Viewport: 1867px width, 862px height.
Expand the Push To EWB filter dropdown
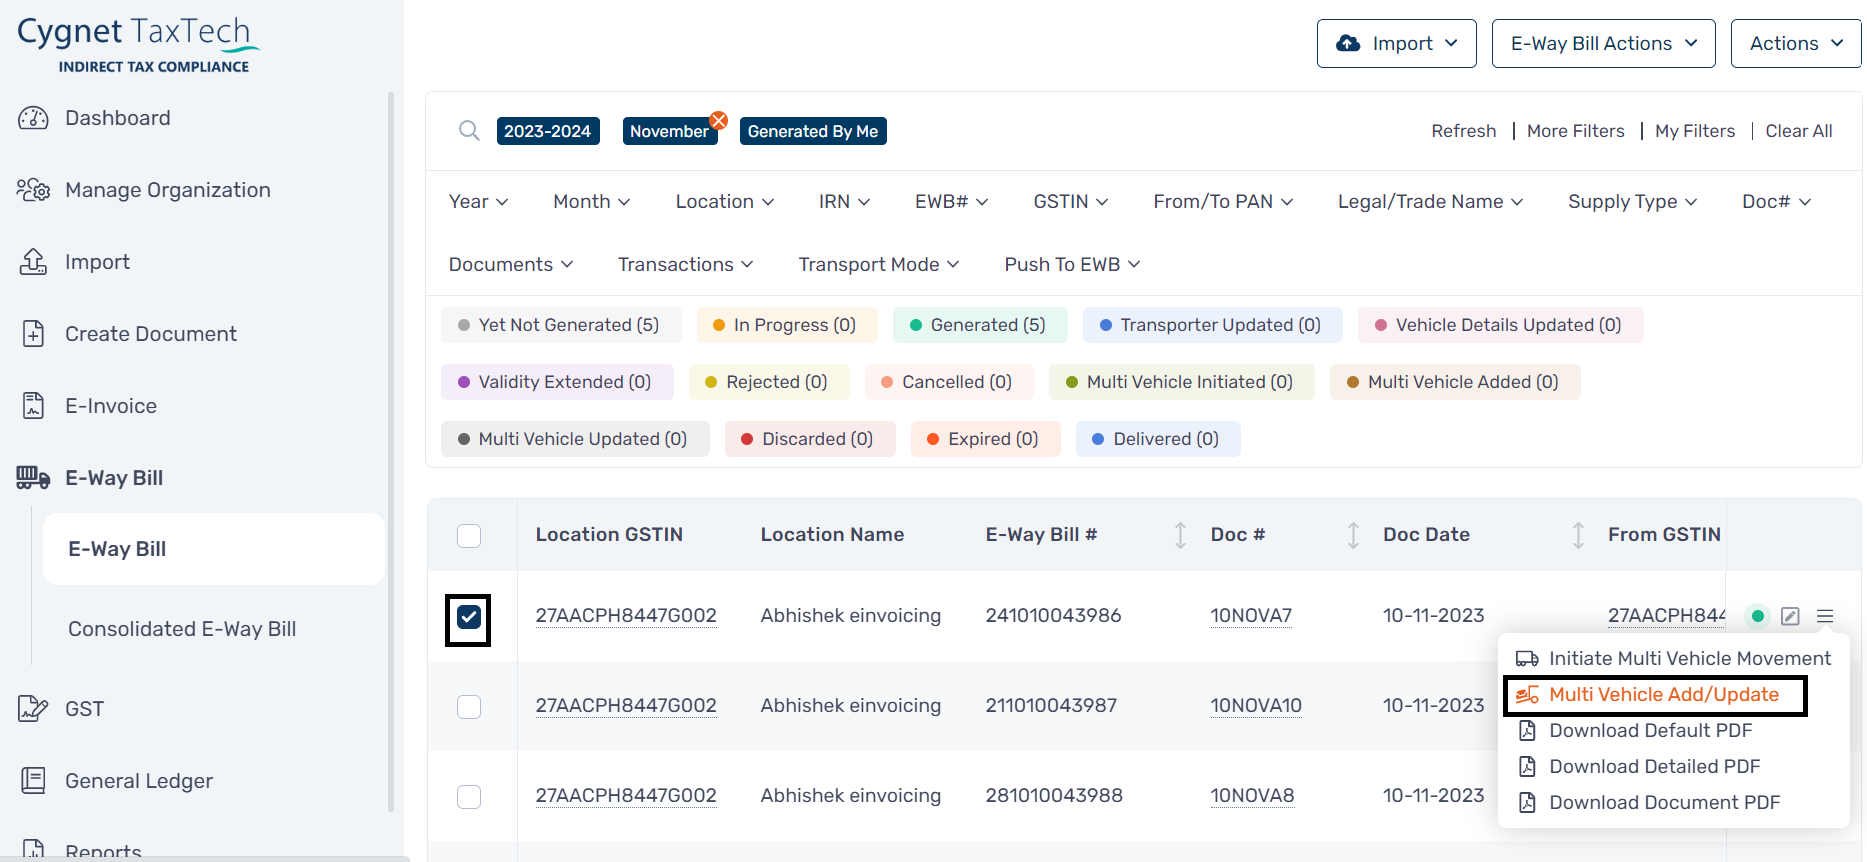pyautogui.click(x=1072, y=265)
